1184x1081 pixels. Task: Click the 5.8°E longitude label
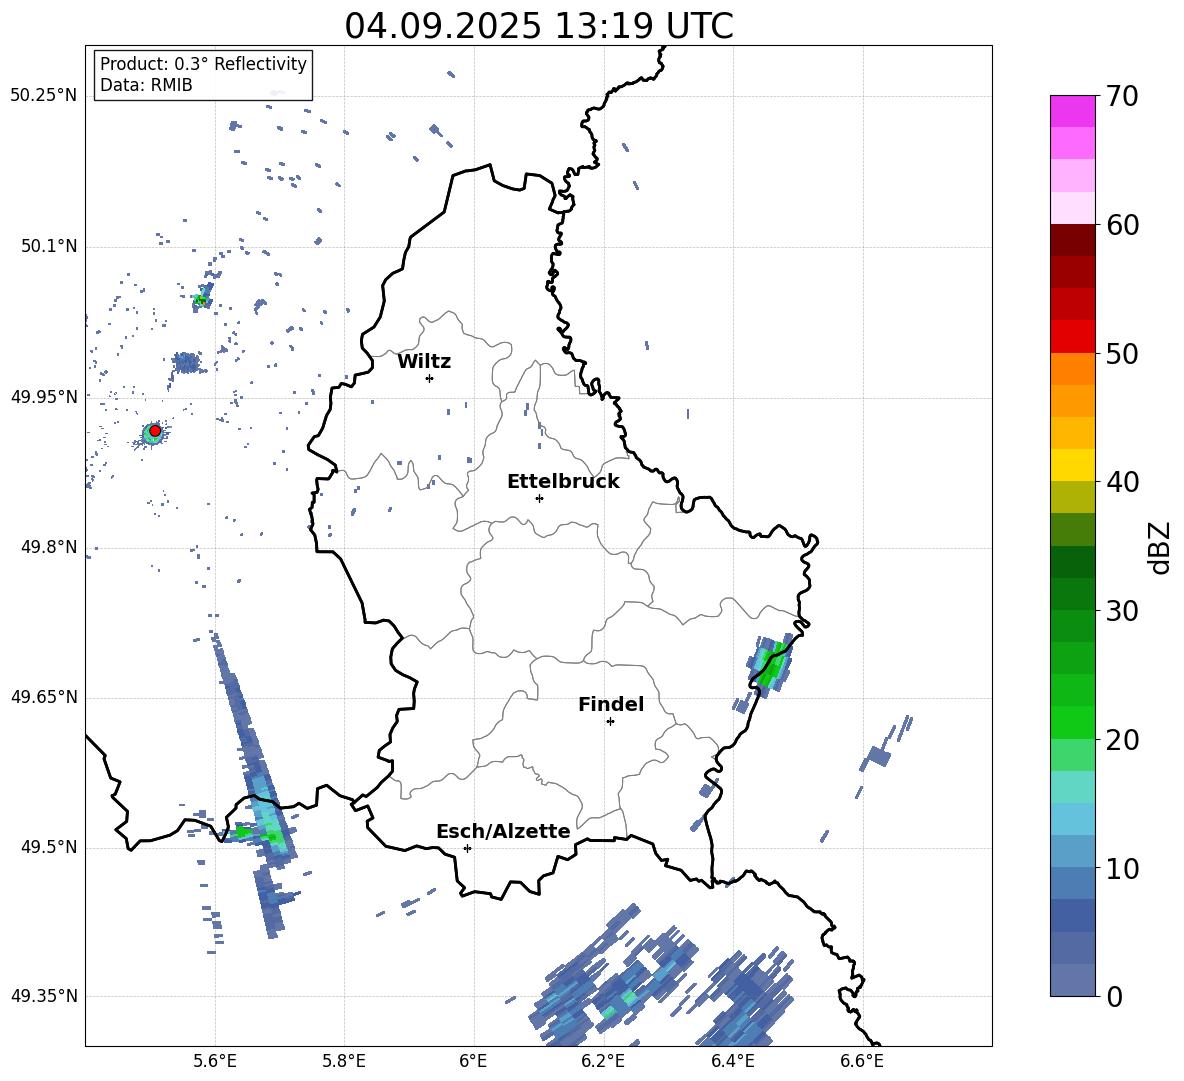click(344, 1061)
